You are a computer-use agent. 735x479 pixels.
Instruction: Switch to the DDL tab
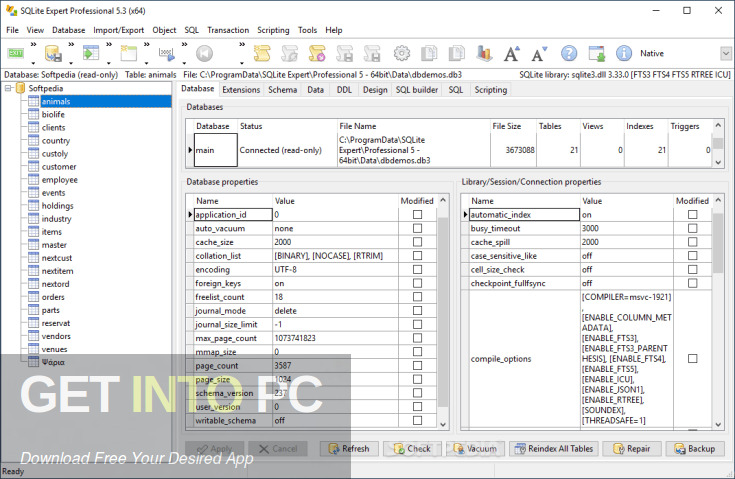344,90
